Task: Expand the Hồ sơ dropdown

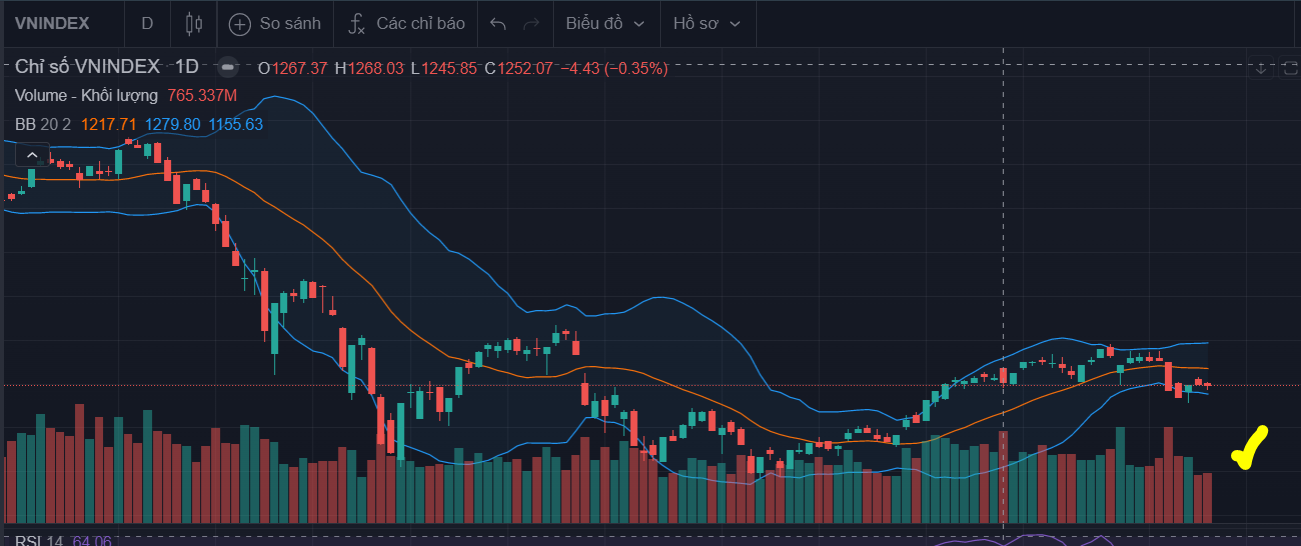Action: (707, 23)
